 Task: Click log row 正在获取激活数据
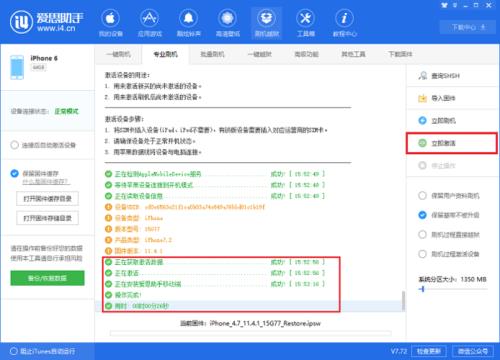tap(215, 262)
